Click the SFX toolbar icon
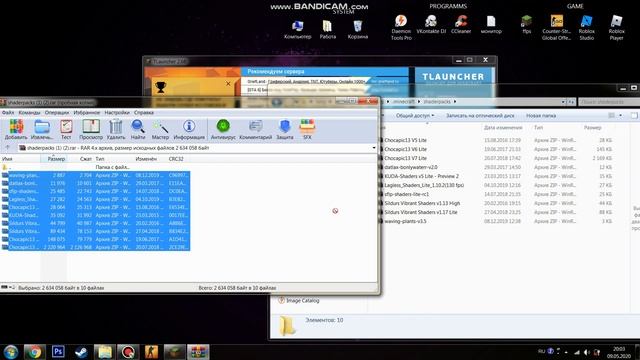This screenshot has height=360, width=640. pos(307,129)
